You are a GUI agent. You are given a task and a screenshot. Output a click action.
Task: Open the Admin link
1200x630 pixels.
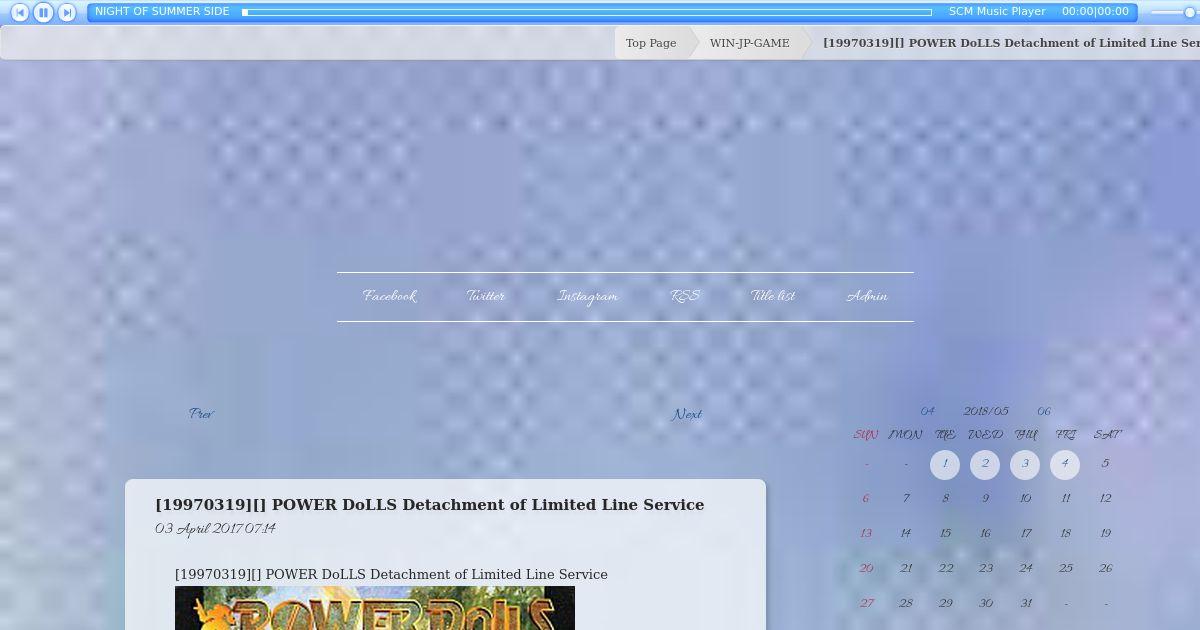[x=866, y=296]
